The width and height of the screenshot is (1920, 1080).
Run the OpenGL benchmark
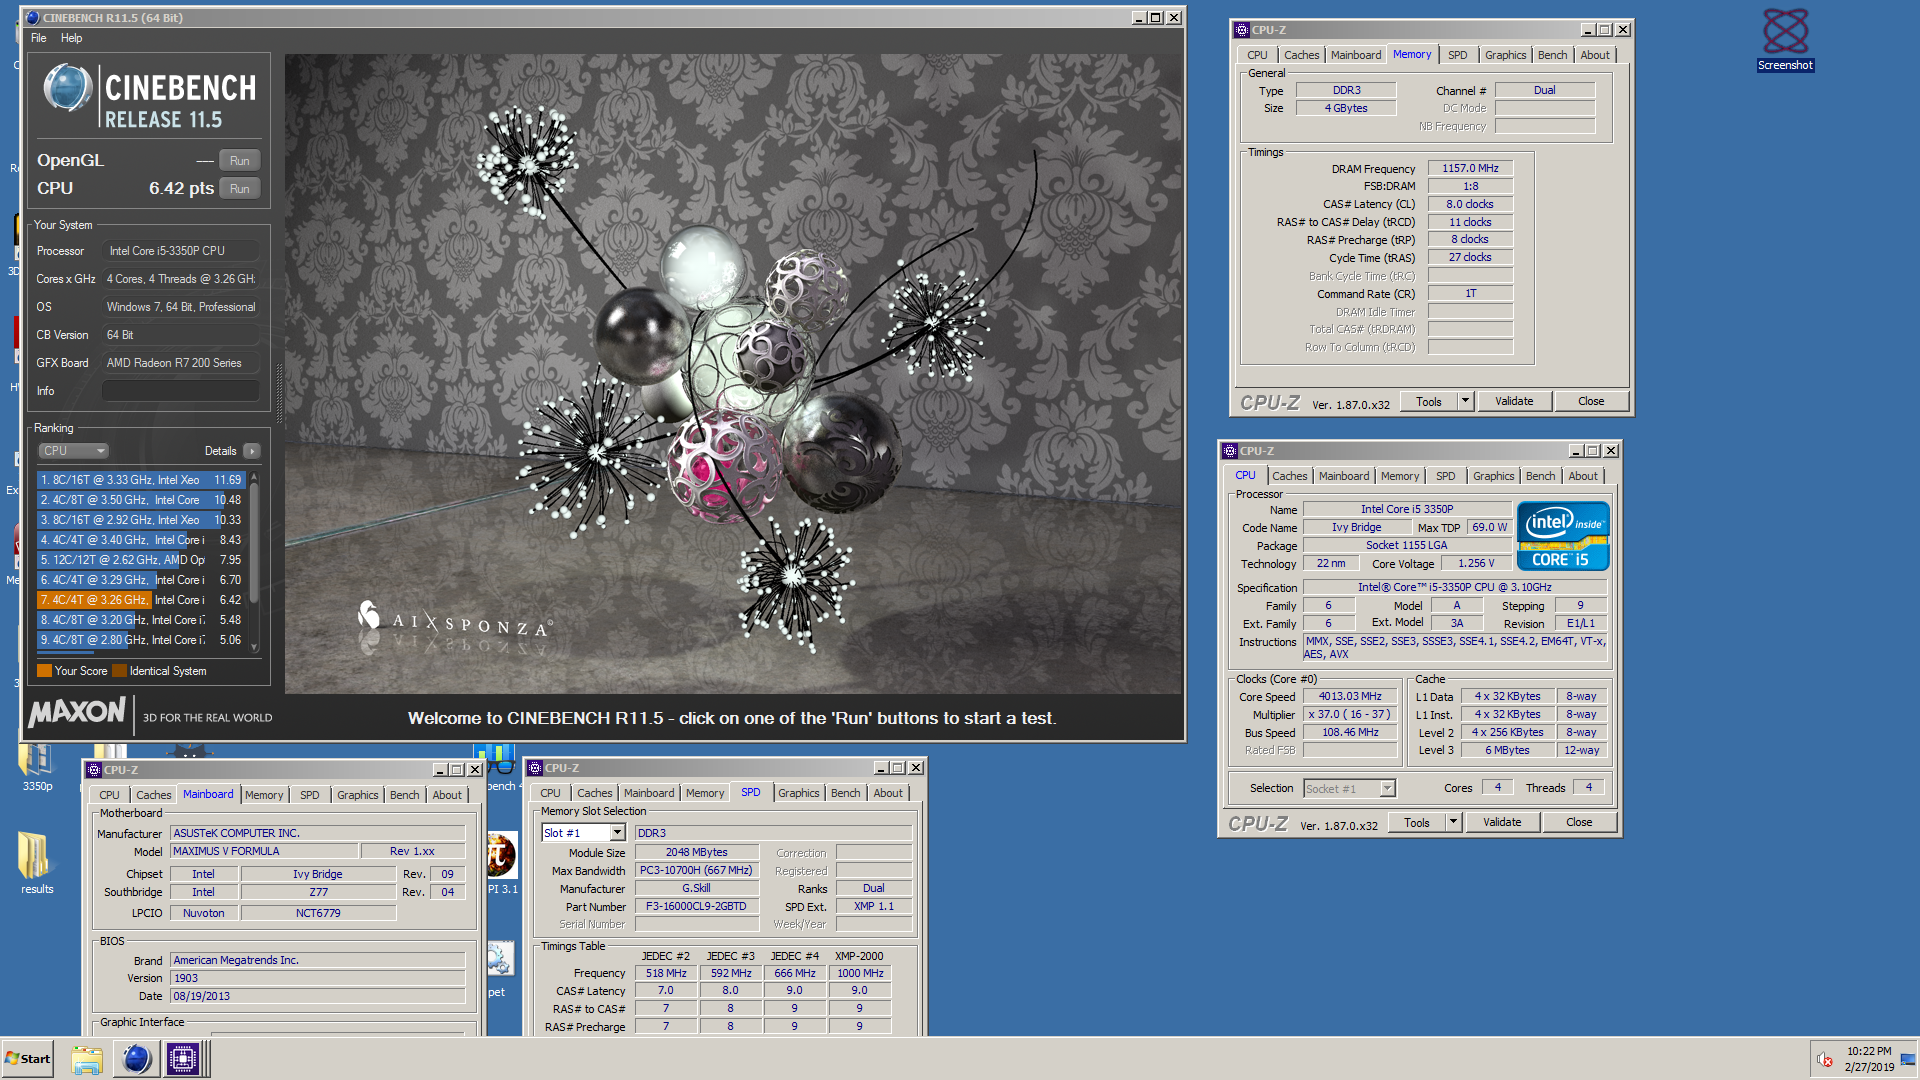pyautogui.click(x=240, y=161)
